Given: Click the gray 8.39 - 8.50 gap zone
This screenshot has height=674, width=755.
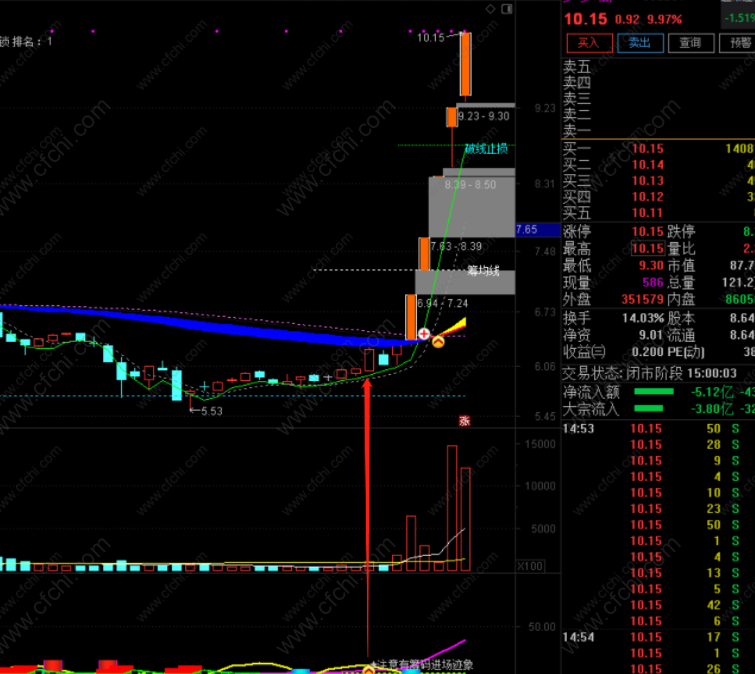Looking at the screenshot, I should [471, 207].
